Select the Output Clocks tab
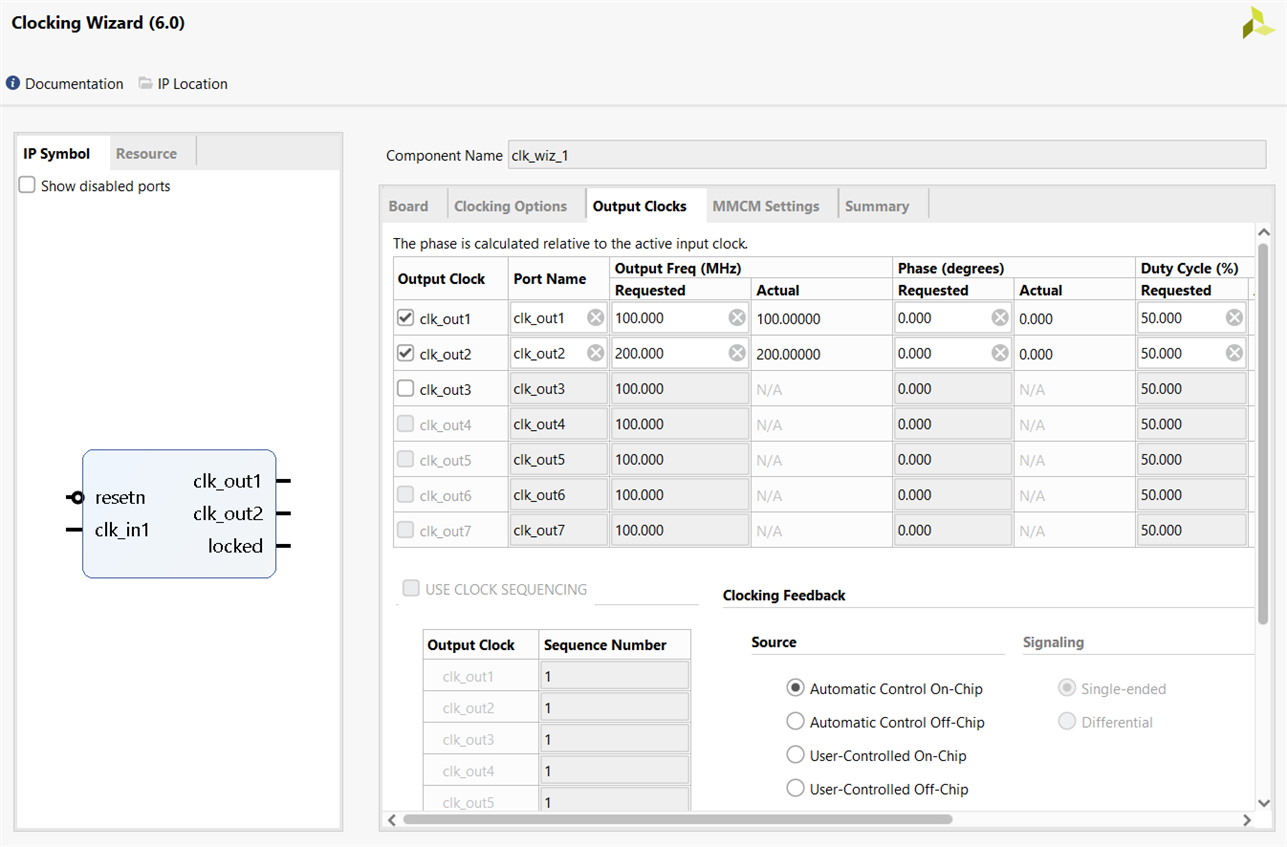Screen dimensions: 1287x847 640,206
